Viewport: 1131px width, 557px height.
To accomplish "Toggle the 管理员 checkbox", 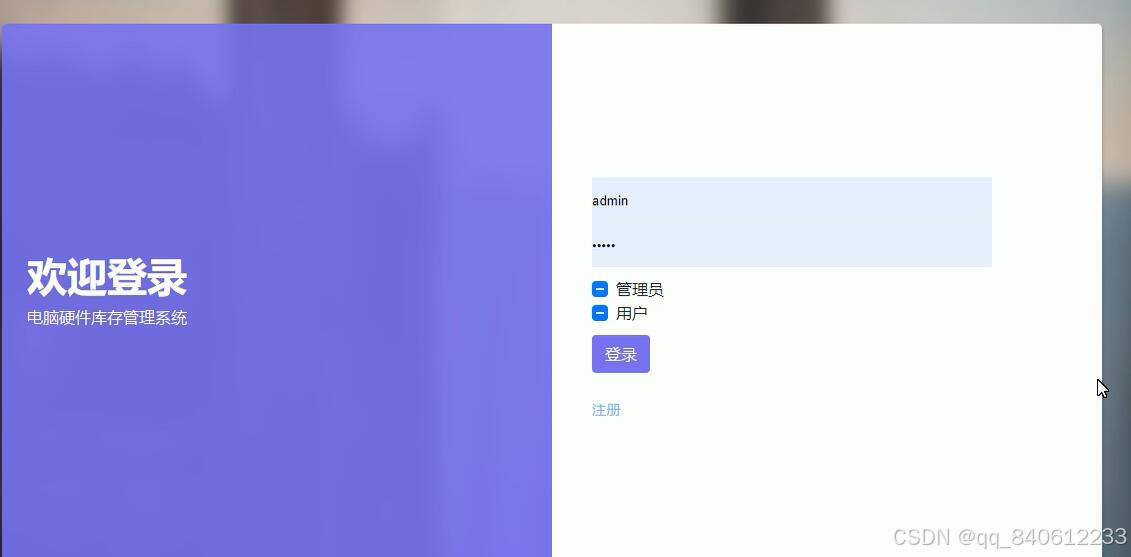I will pos(599,289).
